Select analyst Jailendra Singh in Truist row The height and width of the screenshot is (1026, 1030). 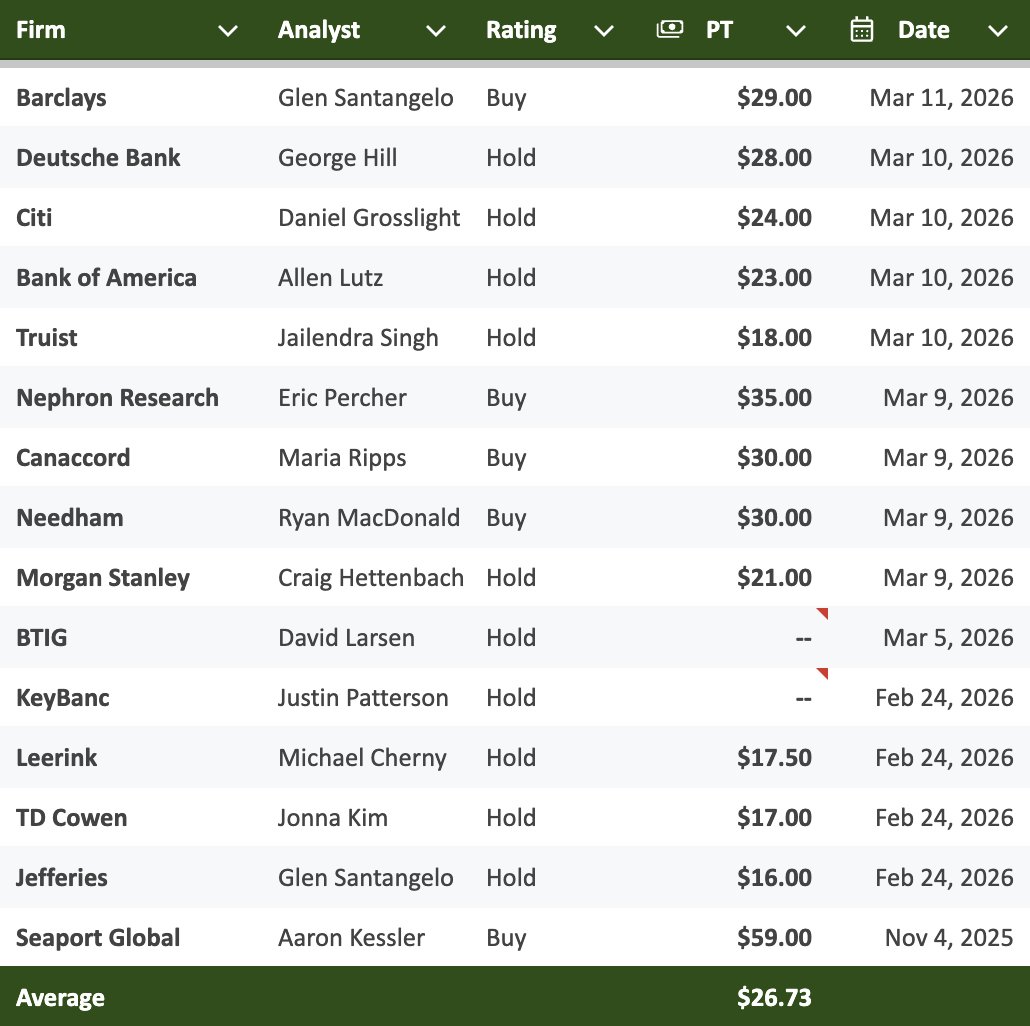358,338
